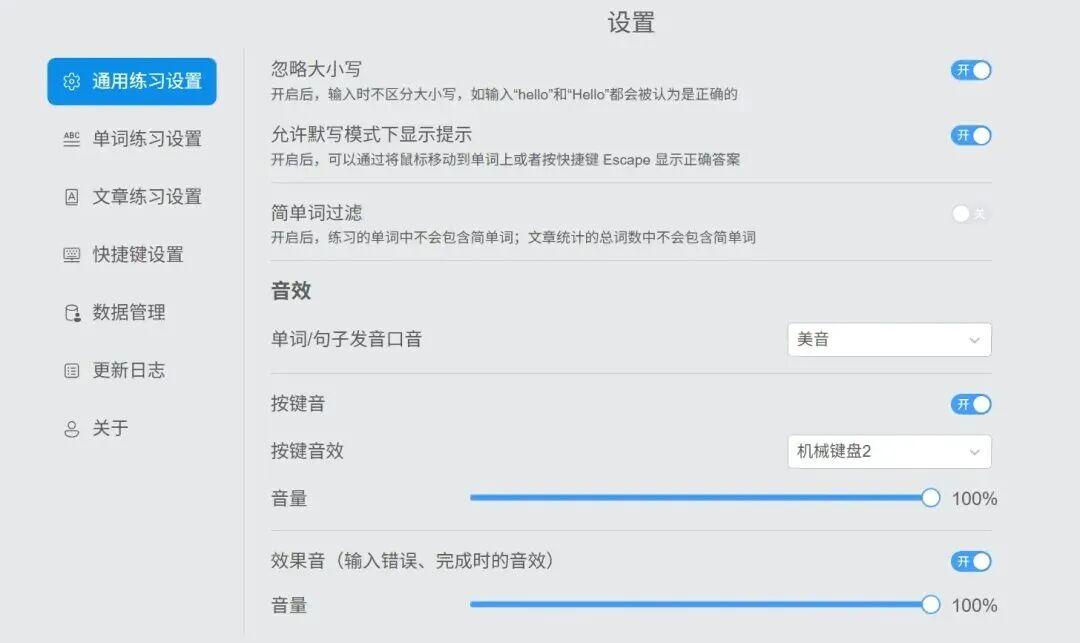Viewport: 1080px width, 643px height.
Task: Select the database icon for 数据管理
Action: tap(71, 312)
